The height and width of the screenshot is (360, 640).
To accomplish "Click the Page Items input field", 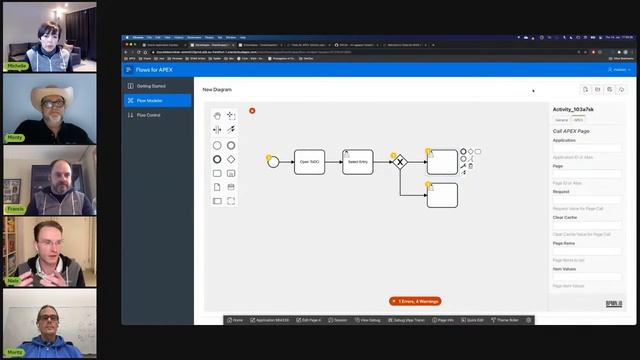I will pyautogui.click(x=587, y=251).
